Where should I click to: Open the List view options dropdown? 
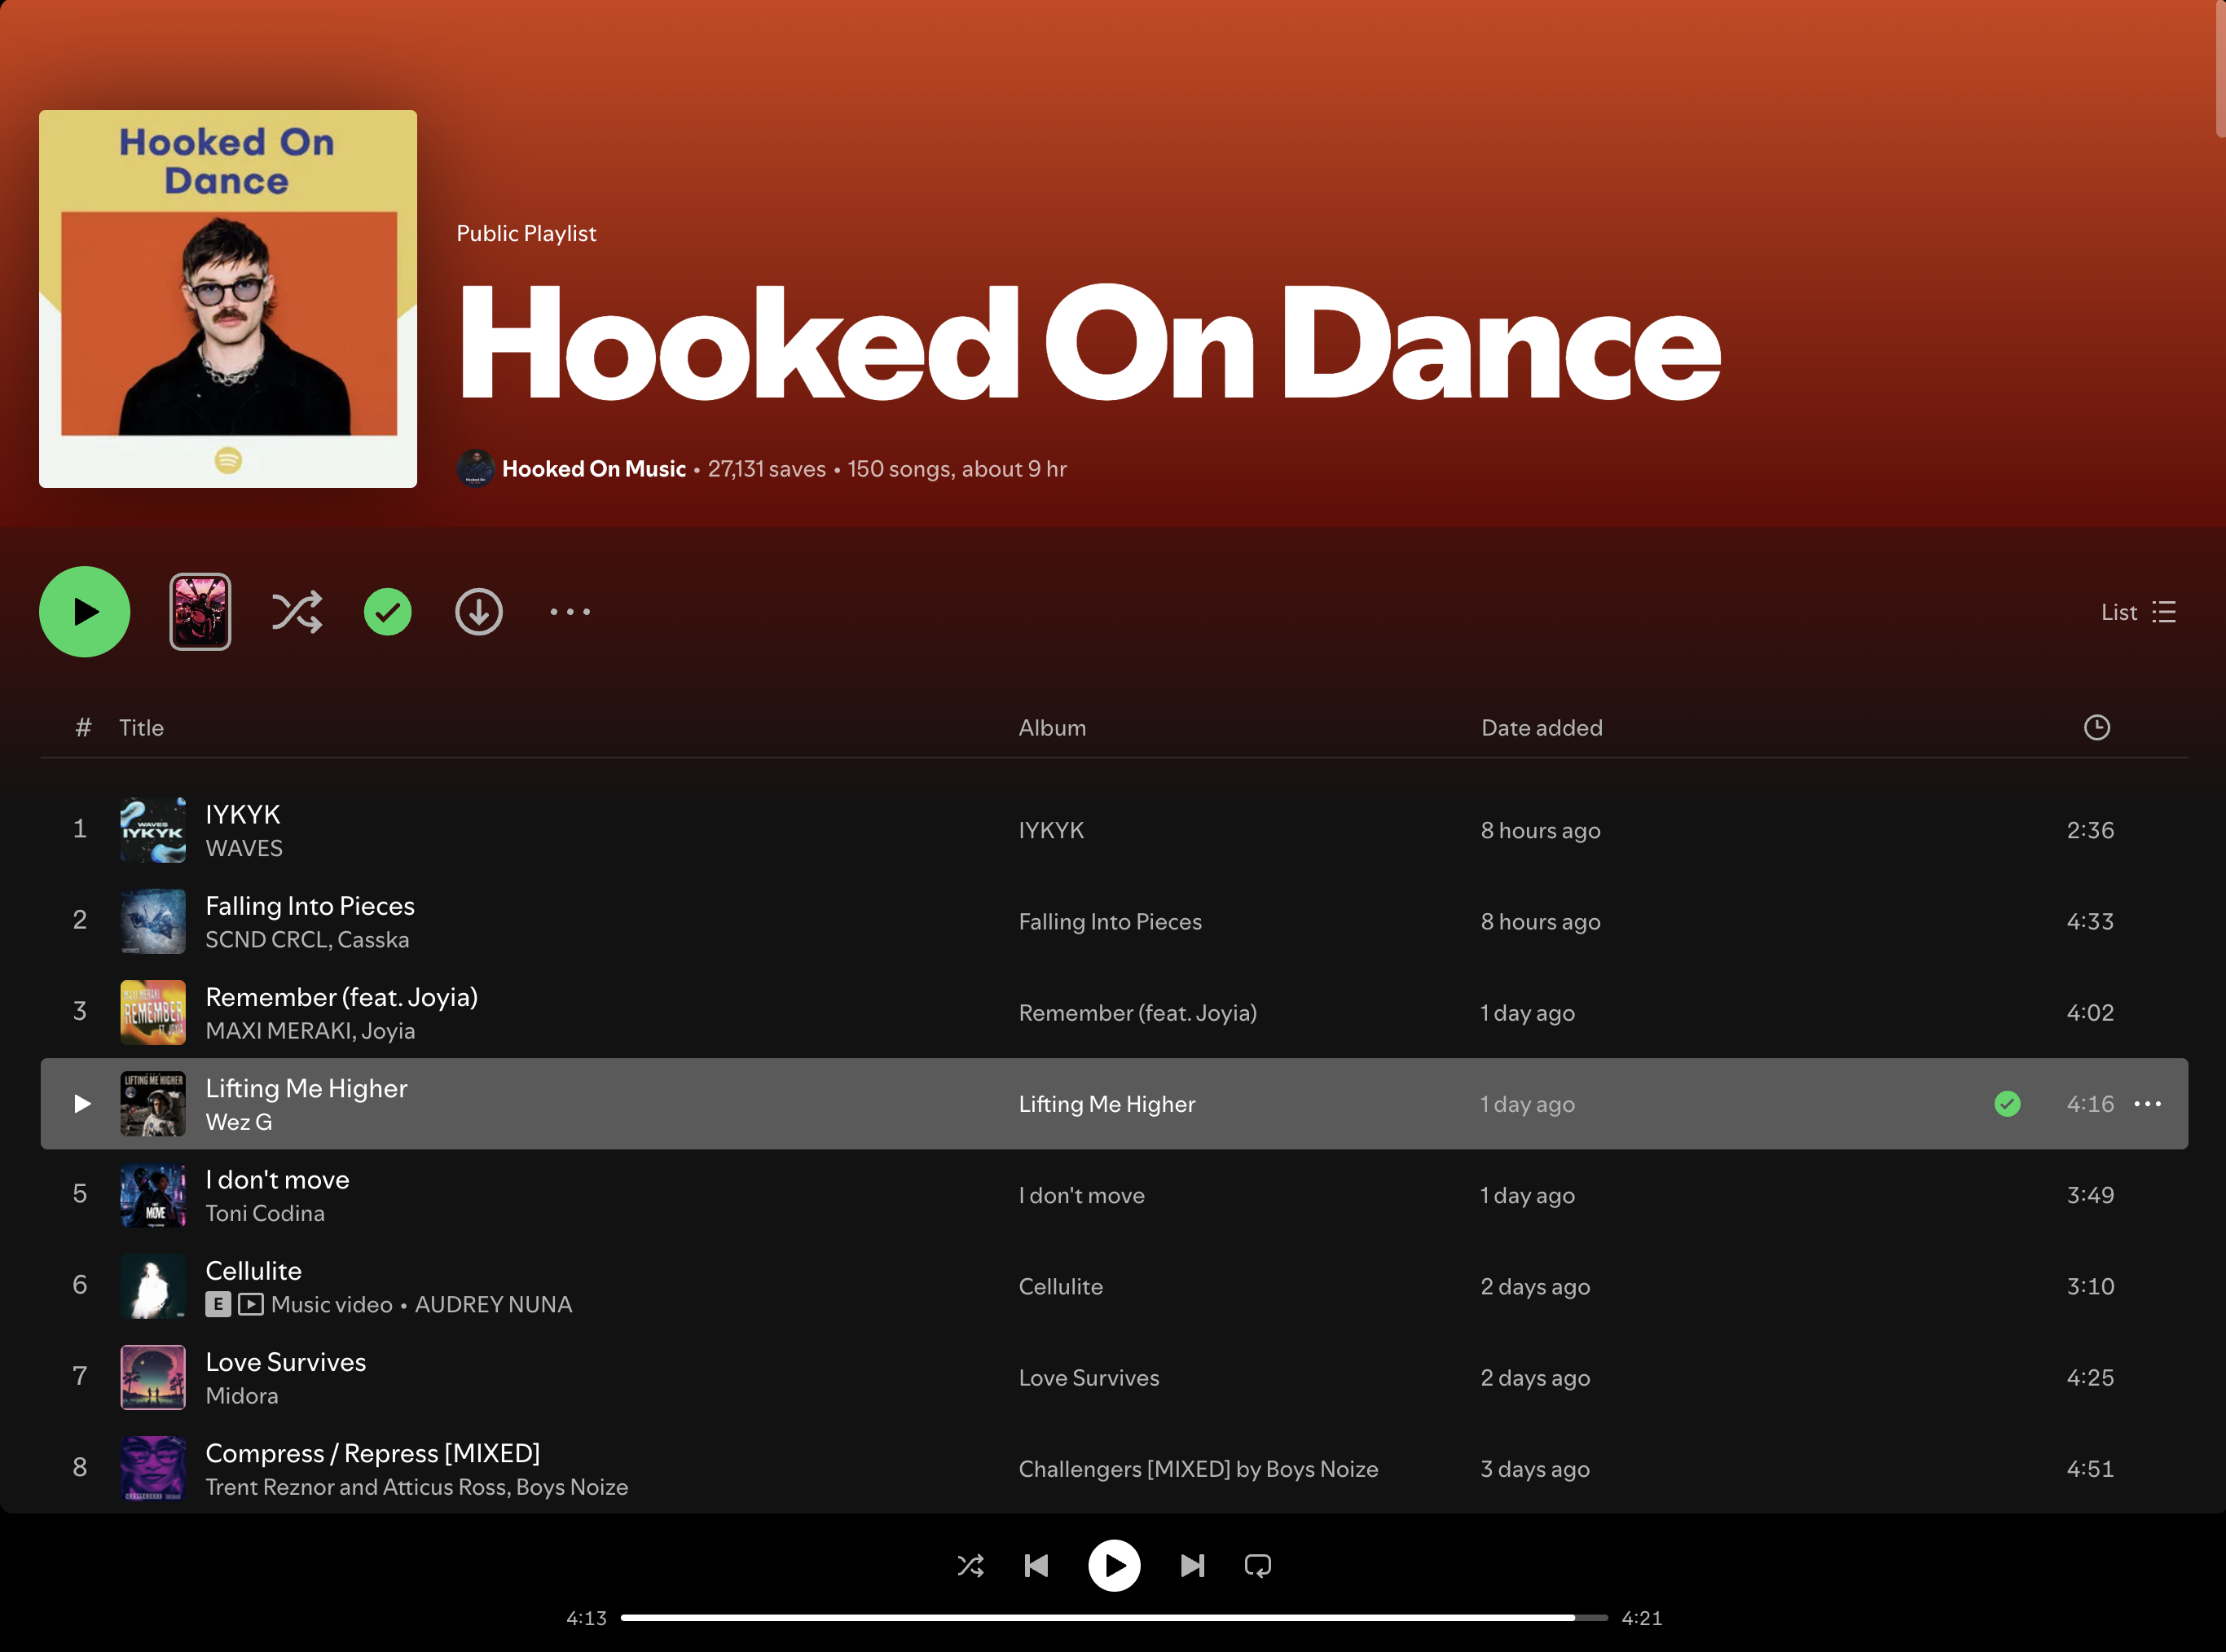tap(2138, 612)
